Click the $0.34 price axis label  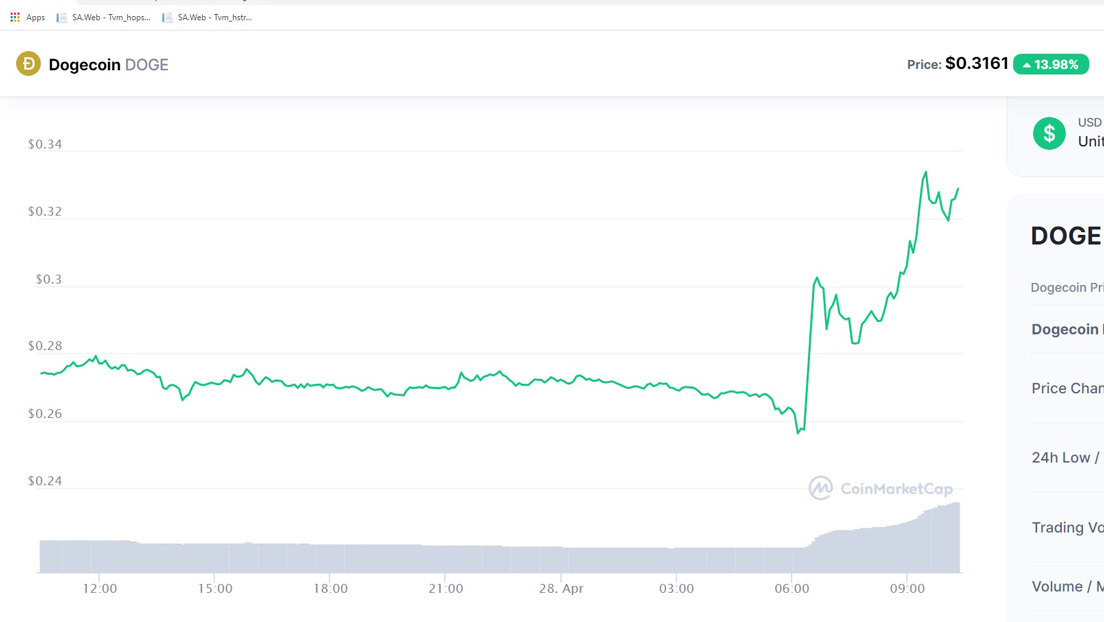click(45, 144)
